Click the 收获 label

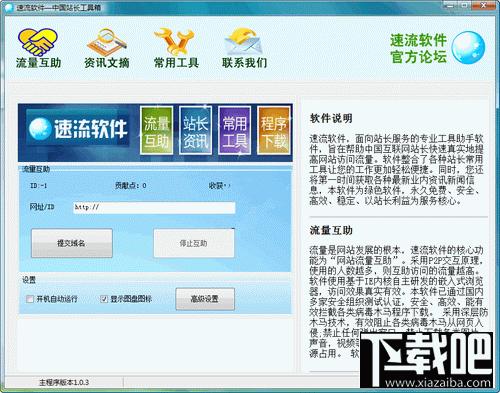(219, 186)
